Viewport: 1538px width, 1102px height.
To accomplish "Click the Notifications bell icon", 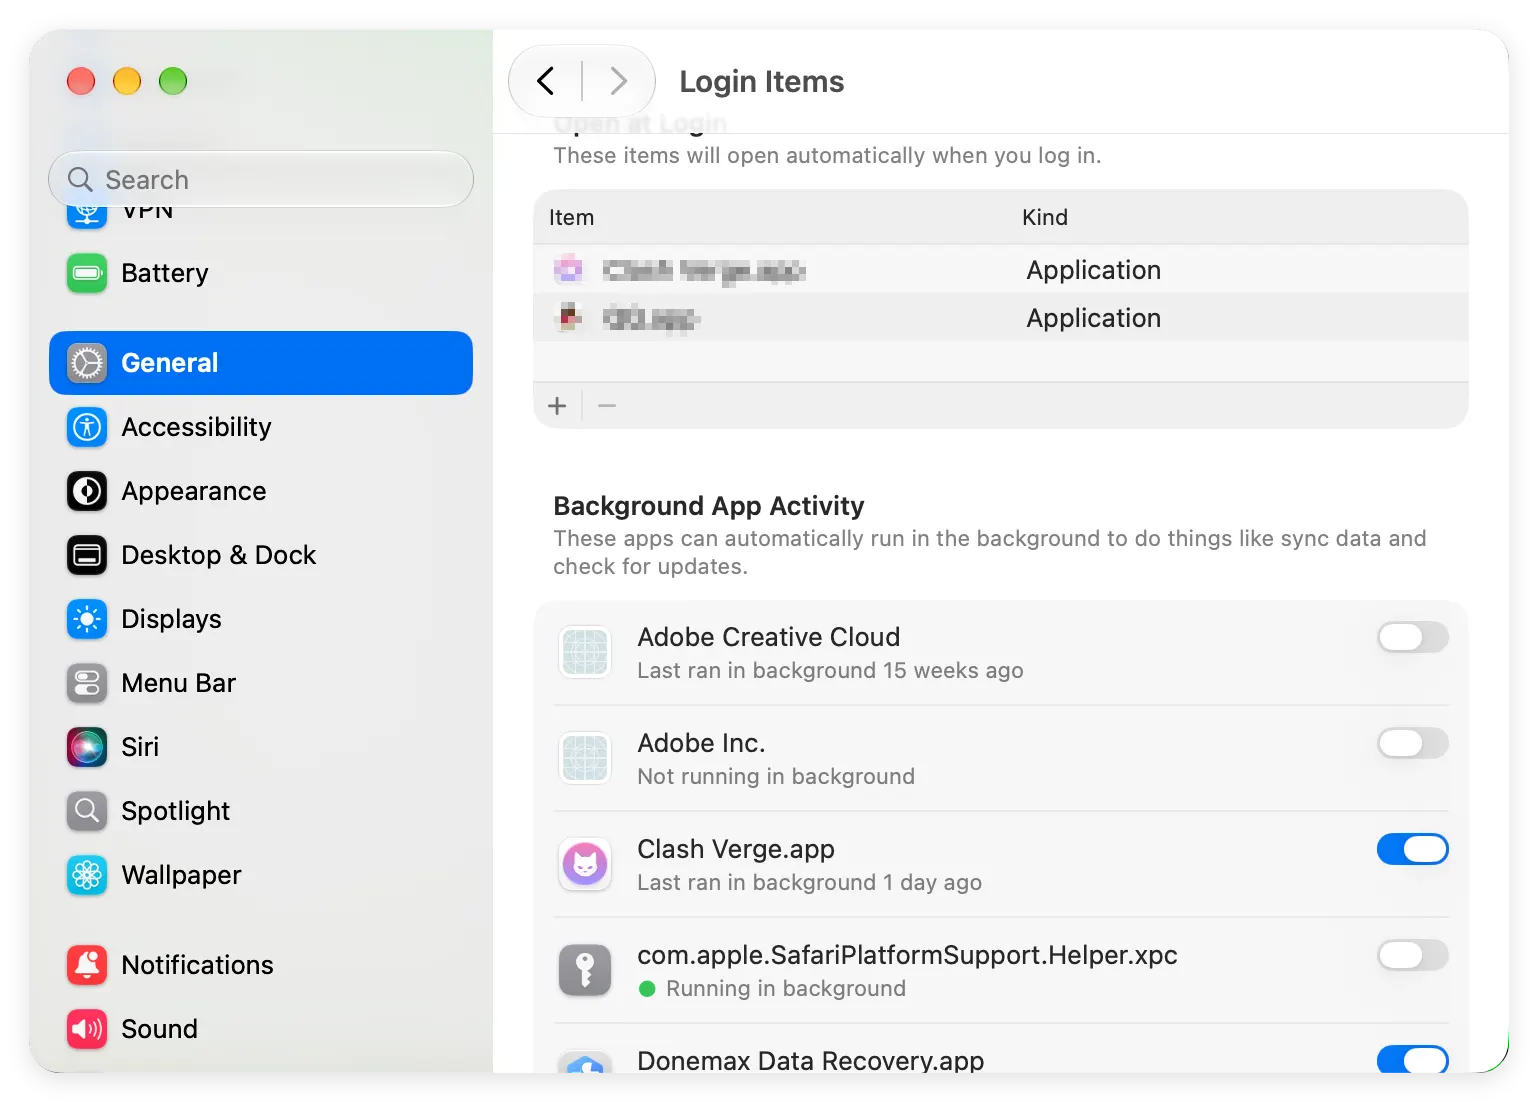I will pyautogui.click(x=87, y=965).
